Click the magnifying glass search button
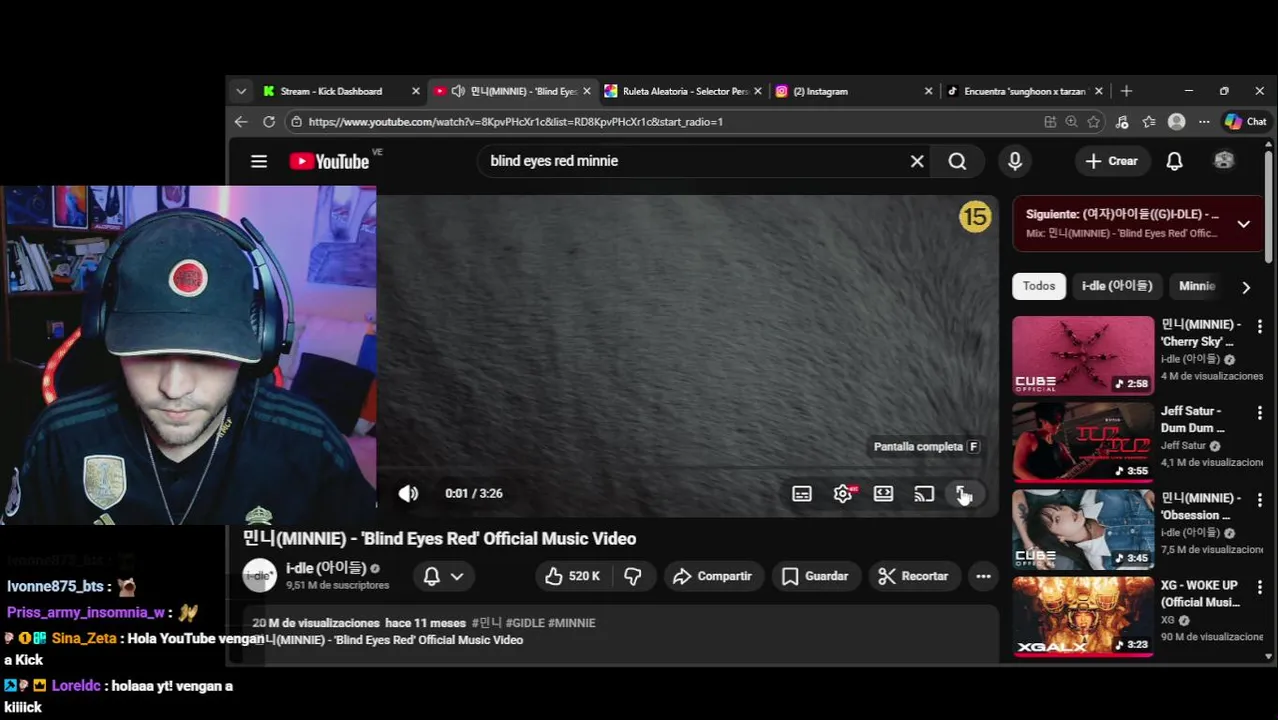This screenshot has height=720, width=1278. [957, 161]
